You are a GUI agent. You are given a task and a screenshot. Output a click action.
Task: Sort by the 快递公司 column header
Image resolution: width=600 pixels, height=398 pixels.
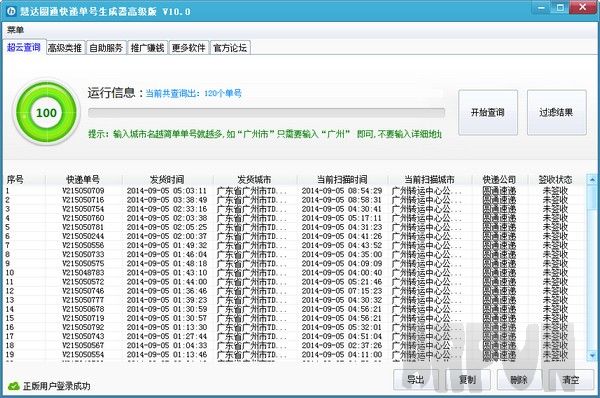(x=499, y=179)
